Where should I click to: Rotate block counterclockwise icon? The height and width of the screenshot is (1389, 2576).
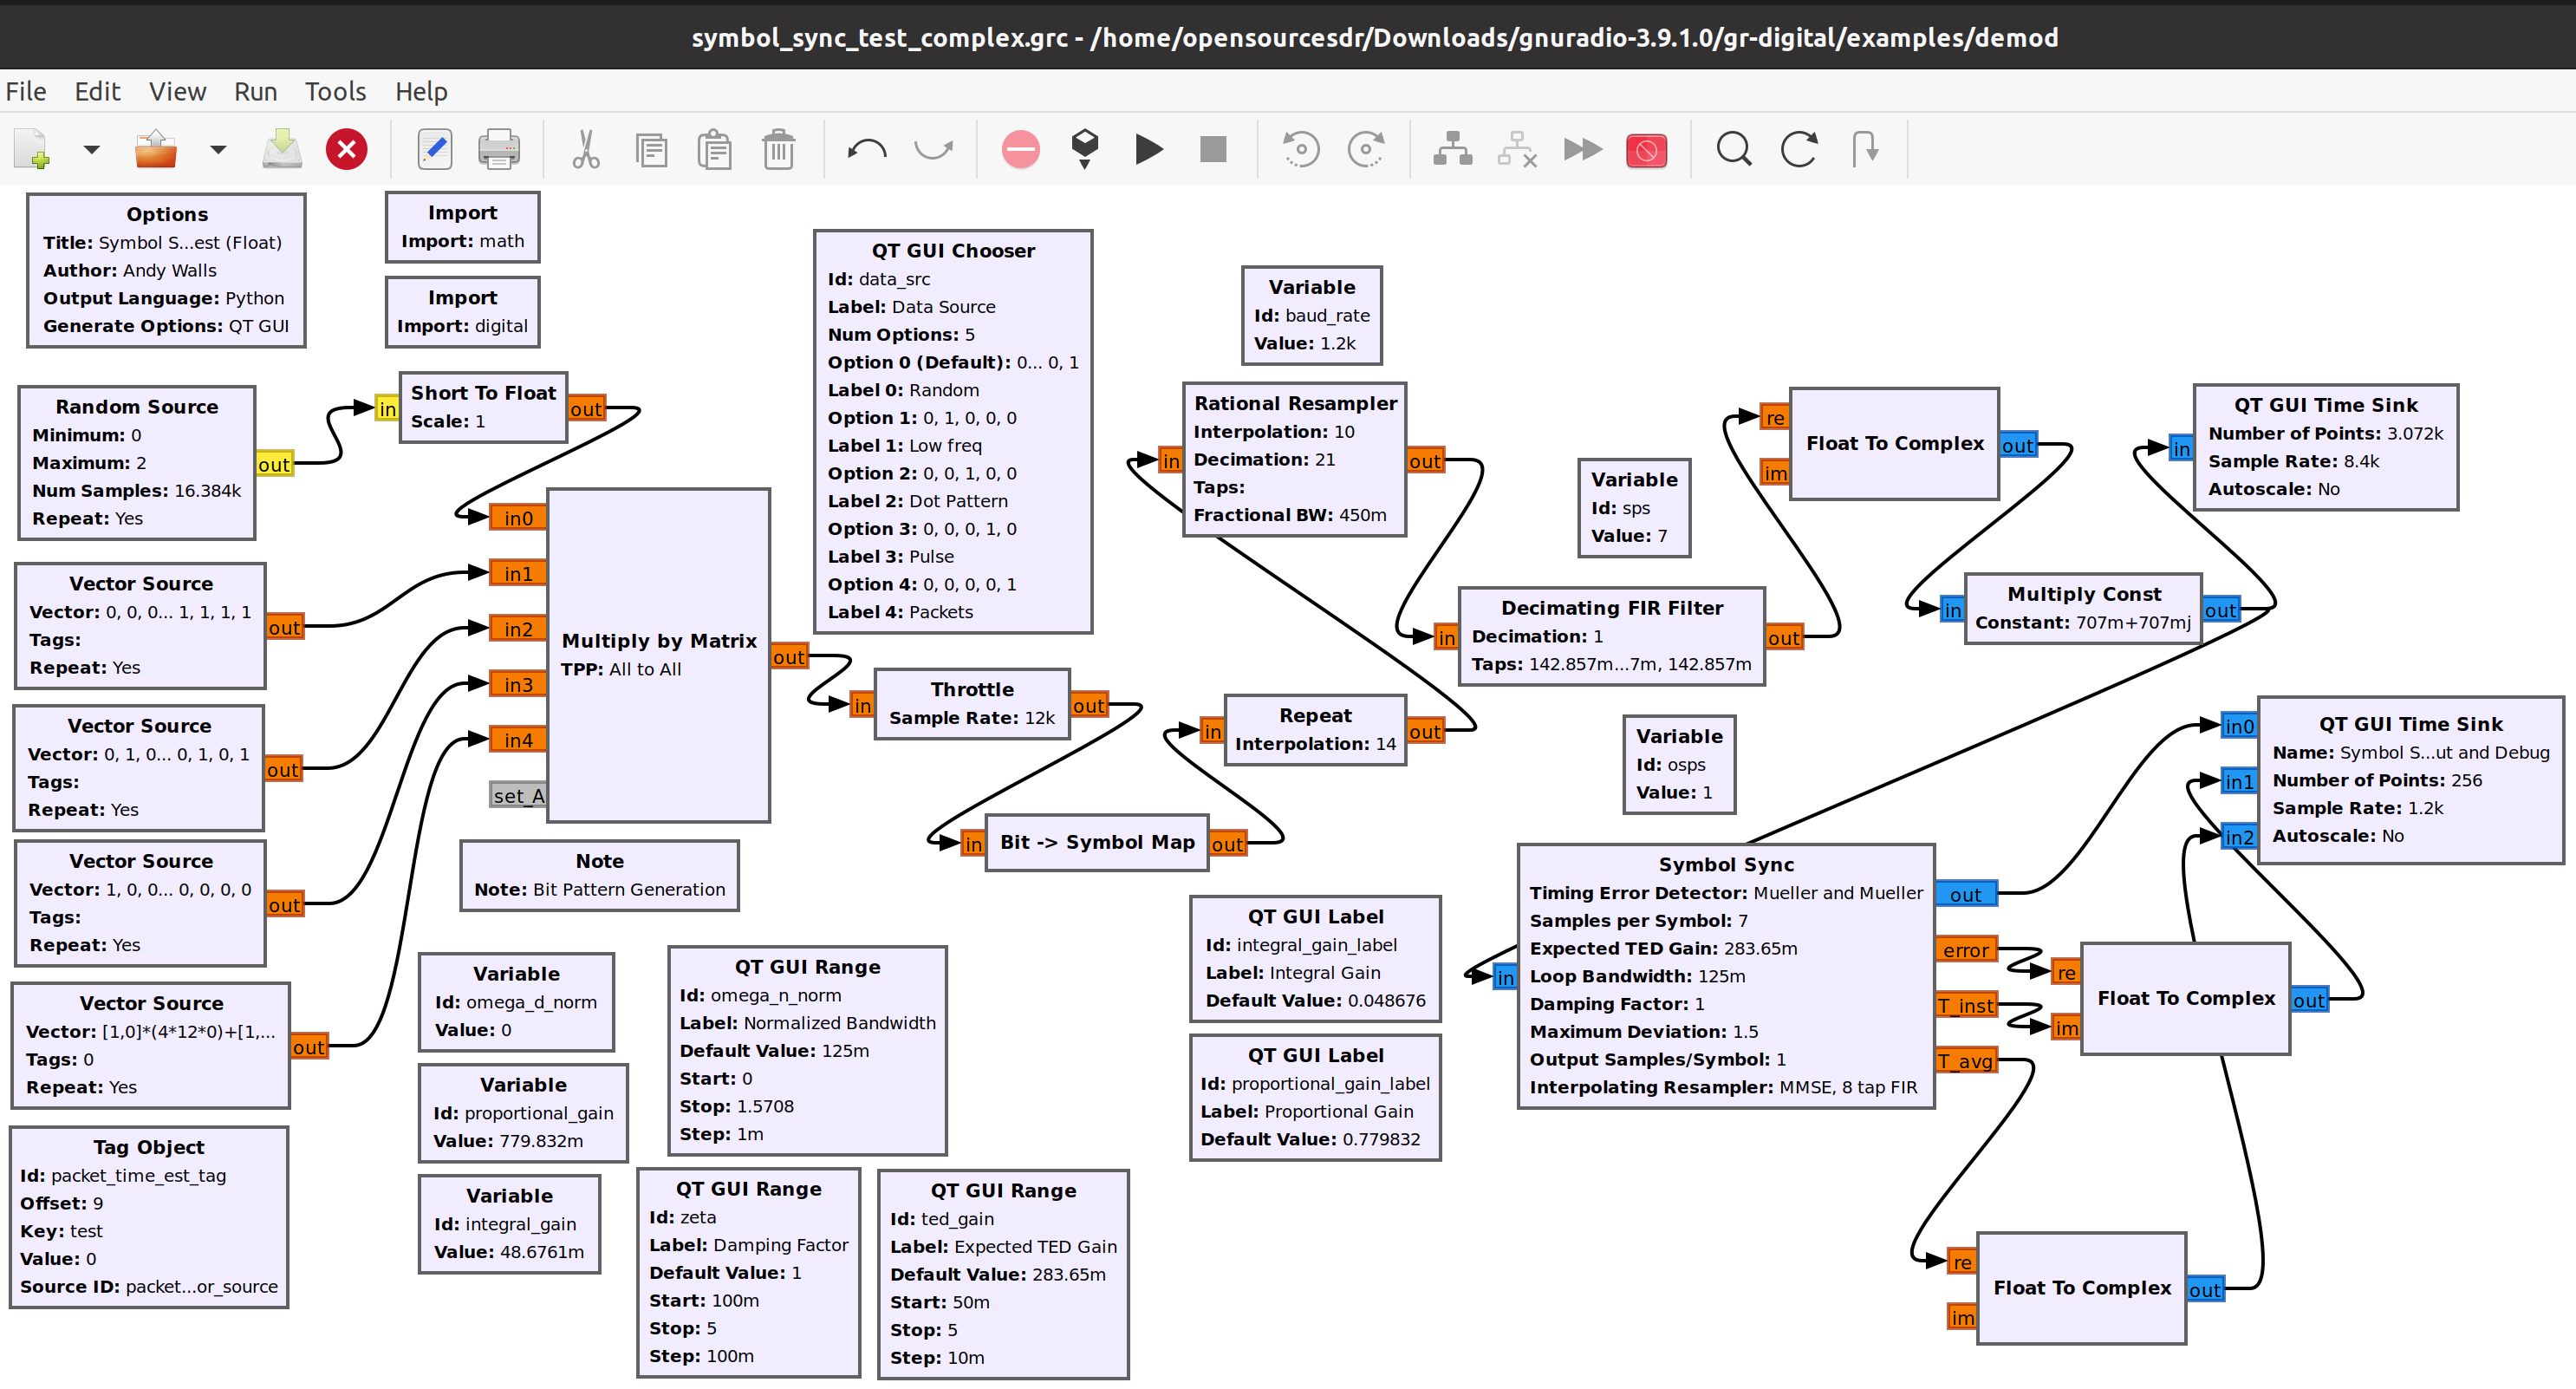tap(1301, 150)
